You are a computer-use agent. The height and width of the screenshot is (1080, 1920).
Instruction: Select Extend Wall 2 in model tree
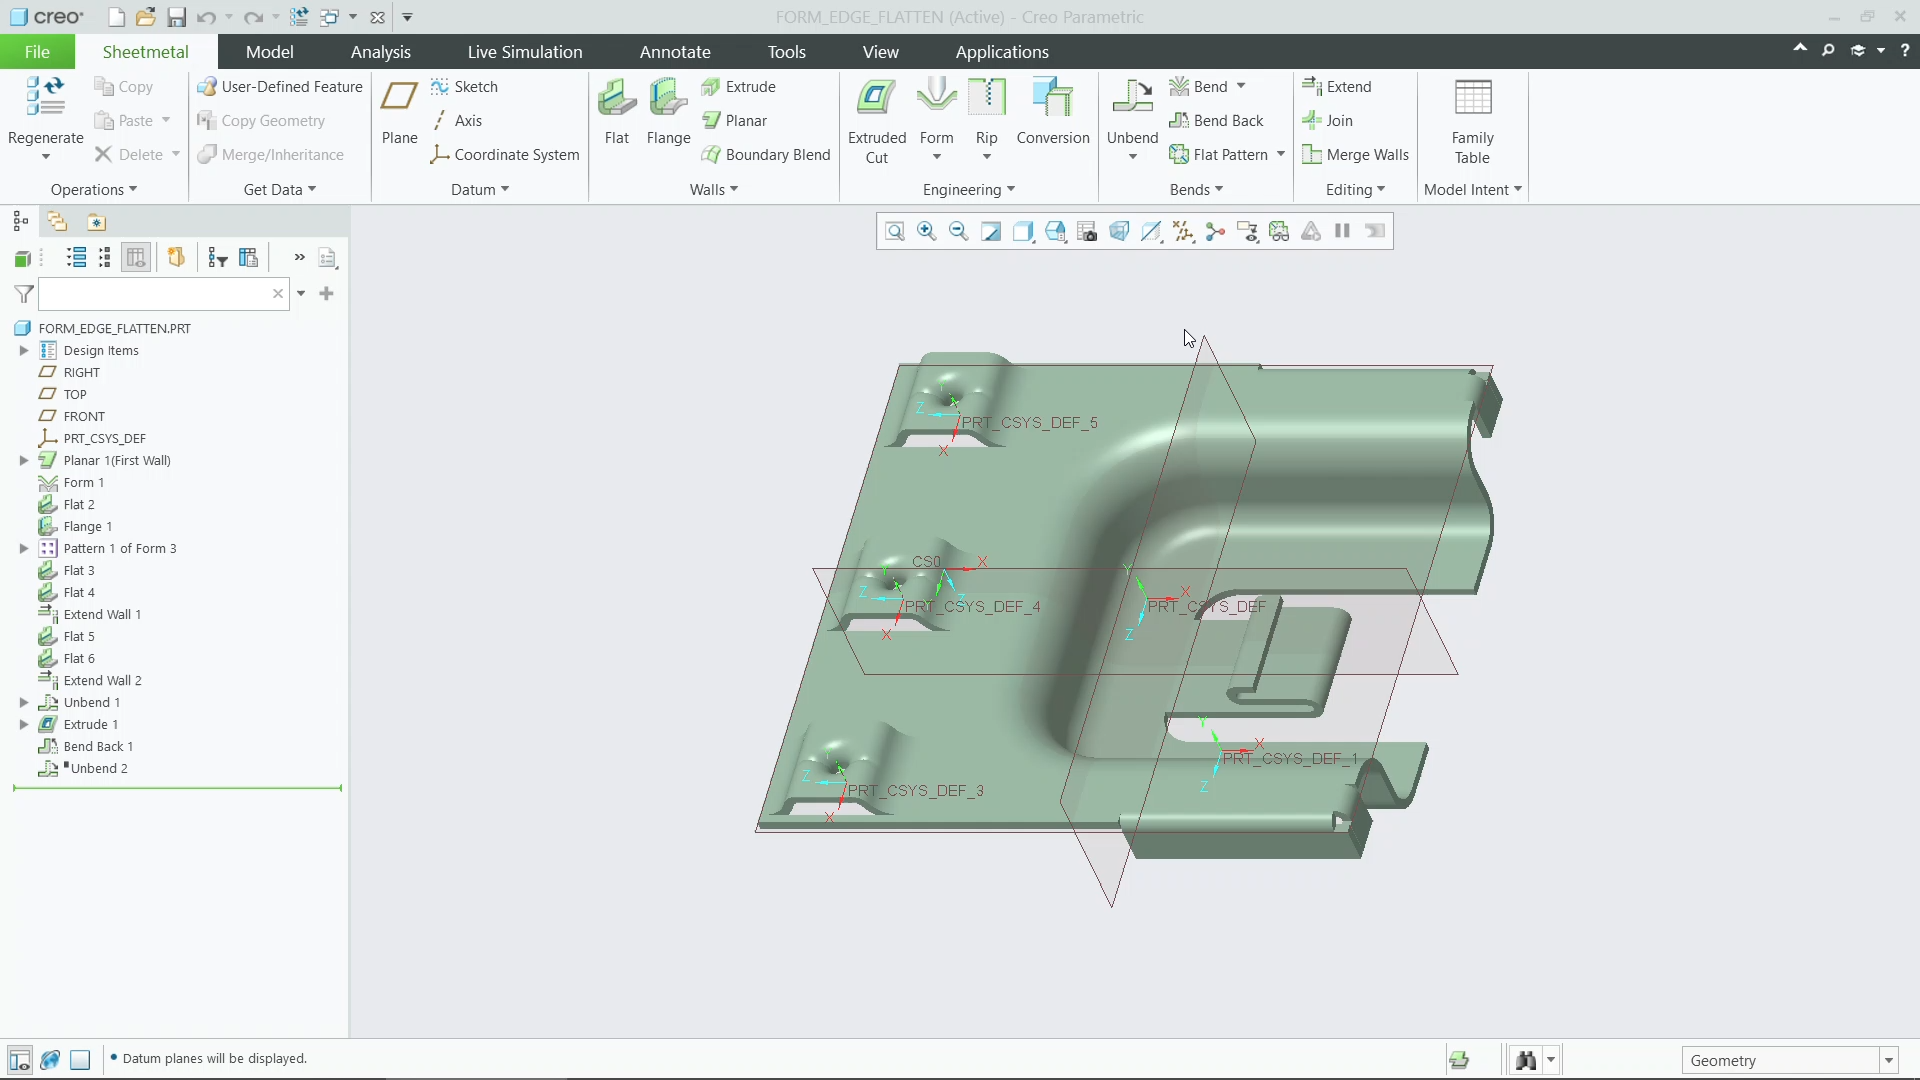pyautogui.click(x=102, y=681)
